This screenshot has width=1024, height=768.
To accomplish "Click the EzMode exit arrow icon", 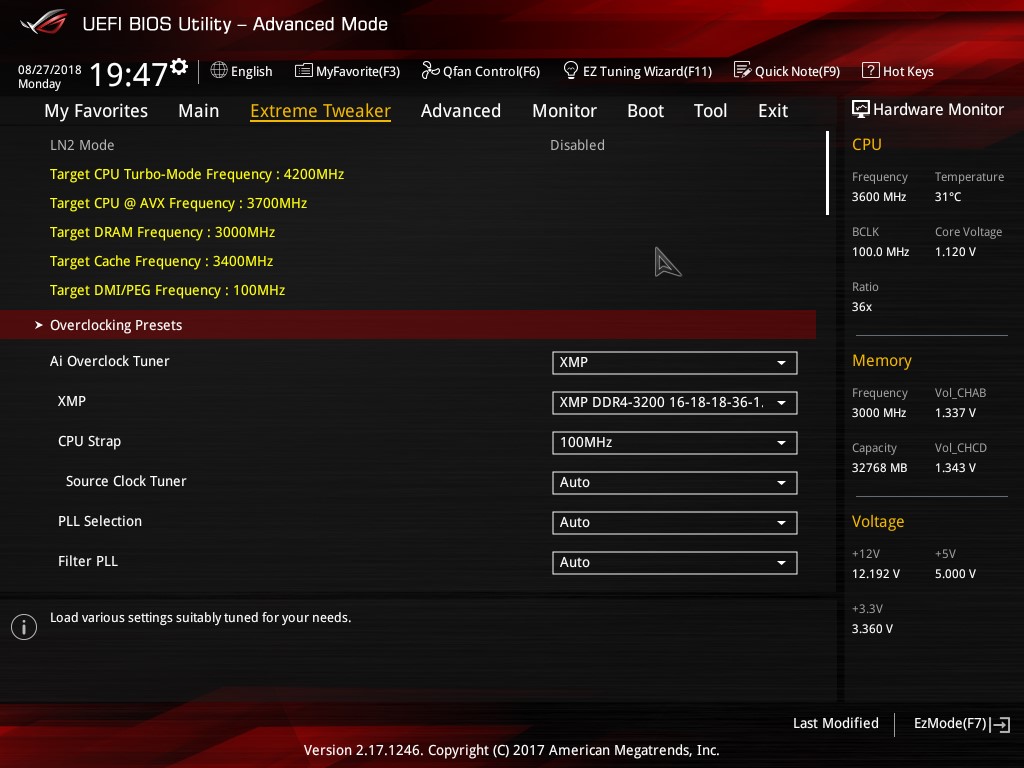I will click(x=1000, y=724).
